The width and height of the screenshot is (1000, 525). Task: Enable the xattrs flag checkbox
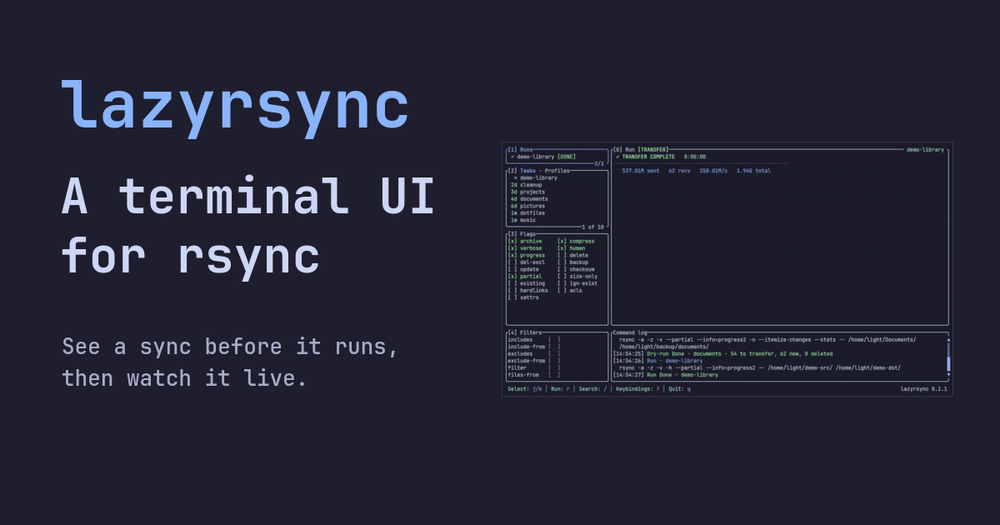[x=512, y=297]
